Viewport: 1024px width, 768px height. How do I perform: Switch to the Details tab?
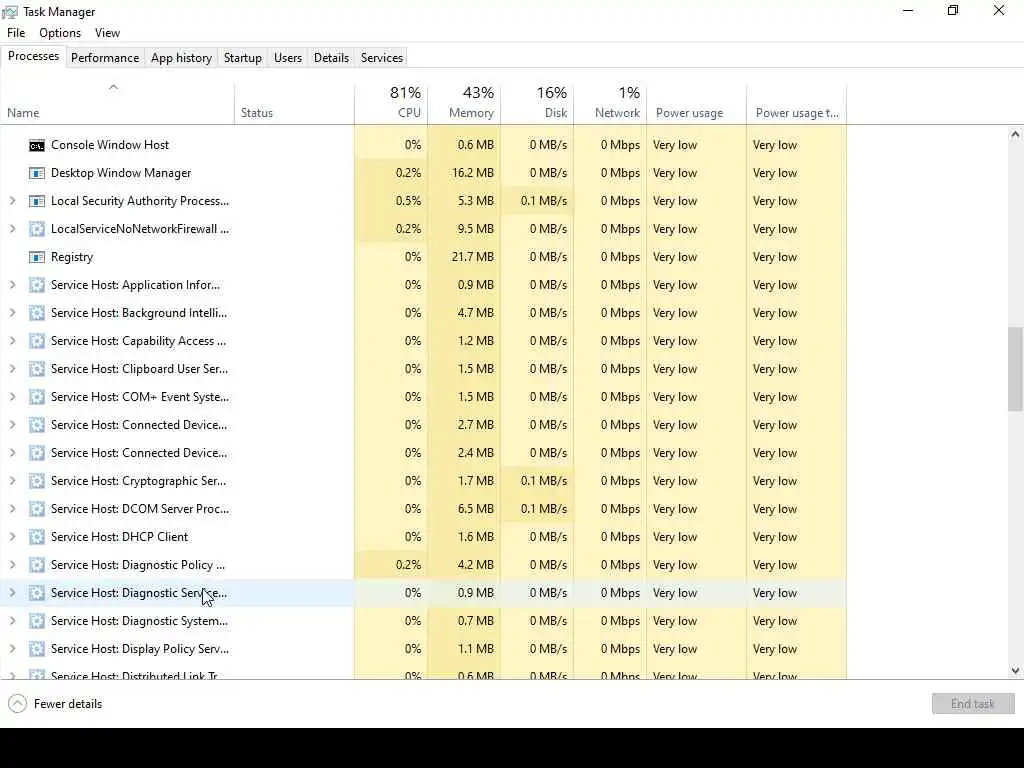tap(331, 57)
